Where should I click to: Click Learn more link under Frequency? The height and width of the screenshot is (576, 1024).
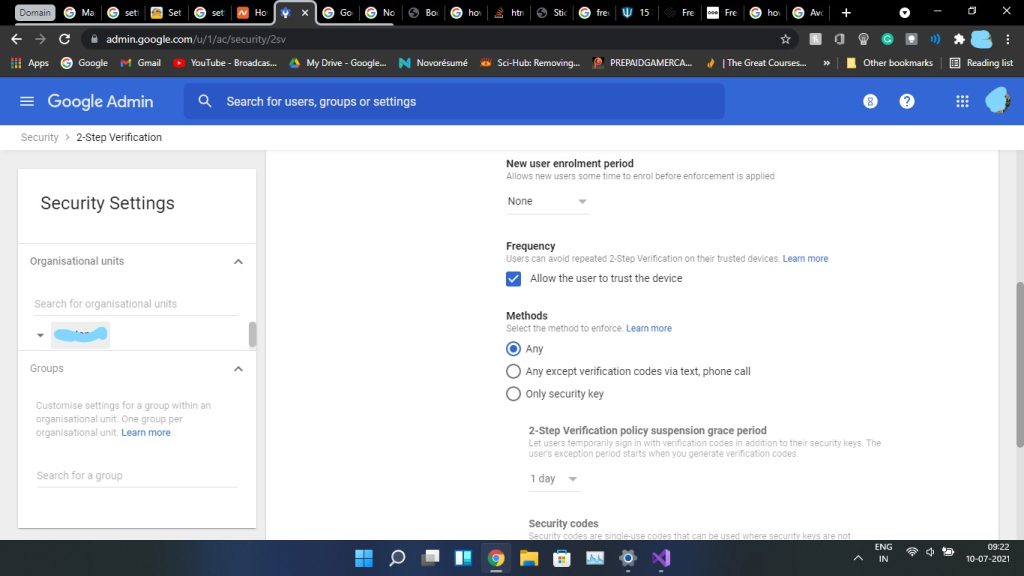click(805, 258)
